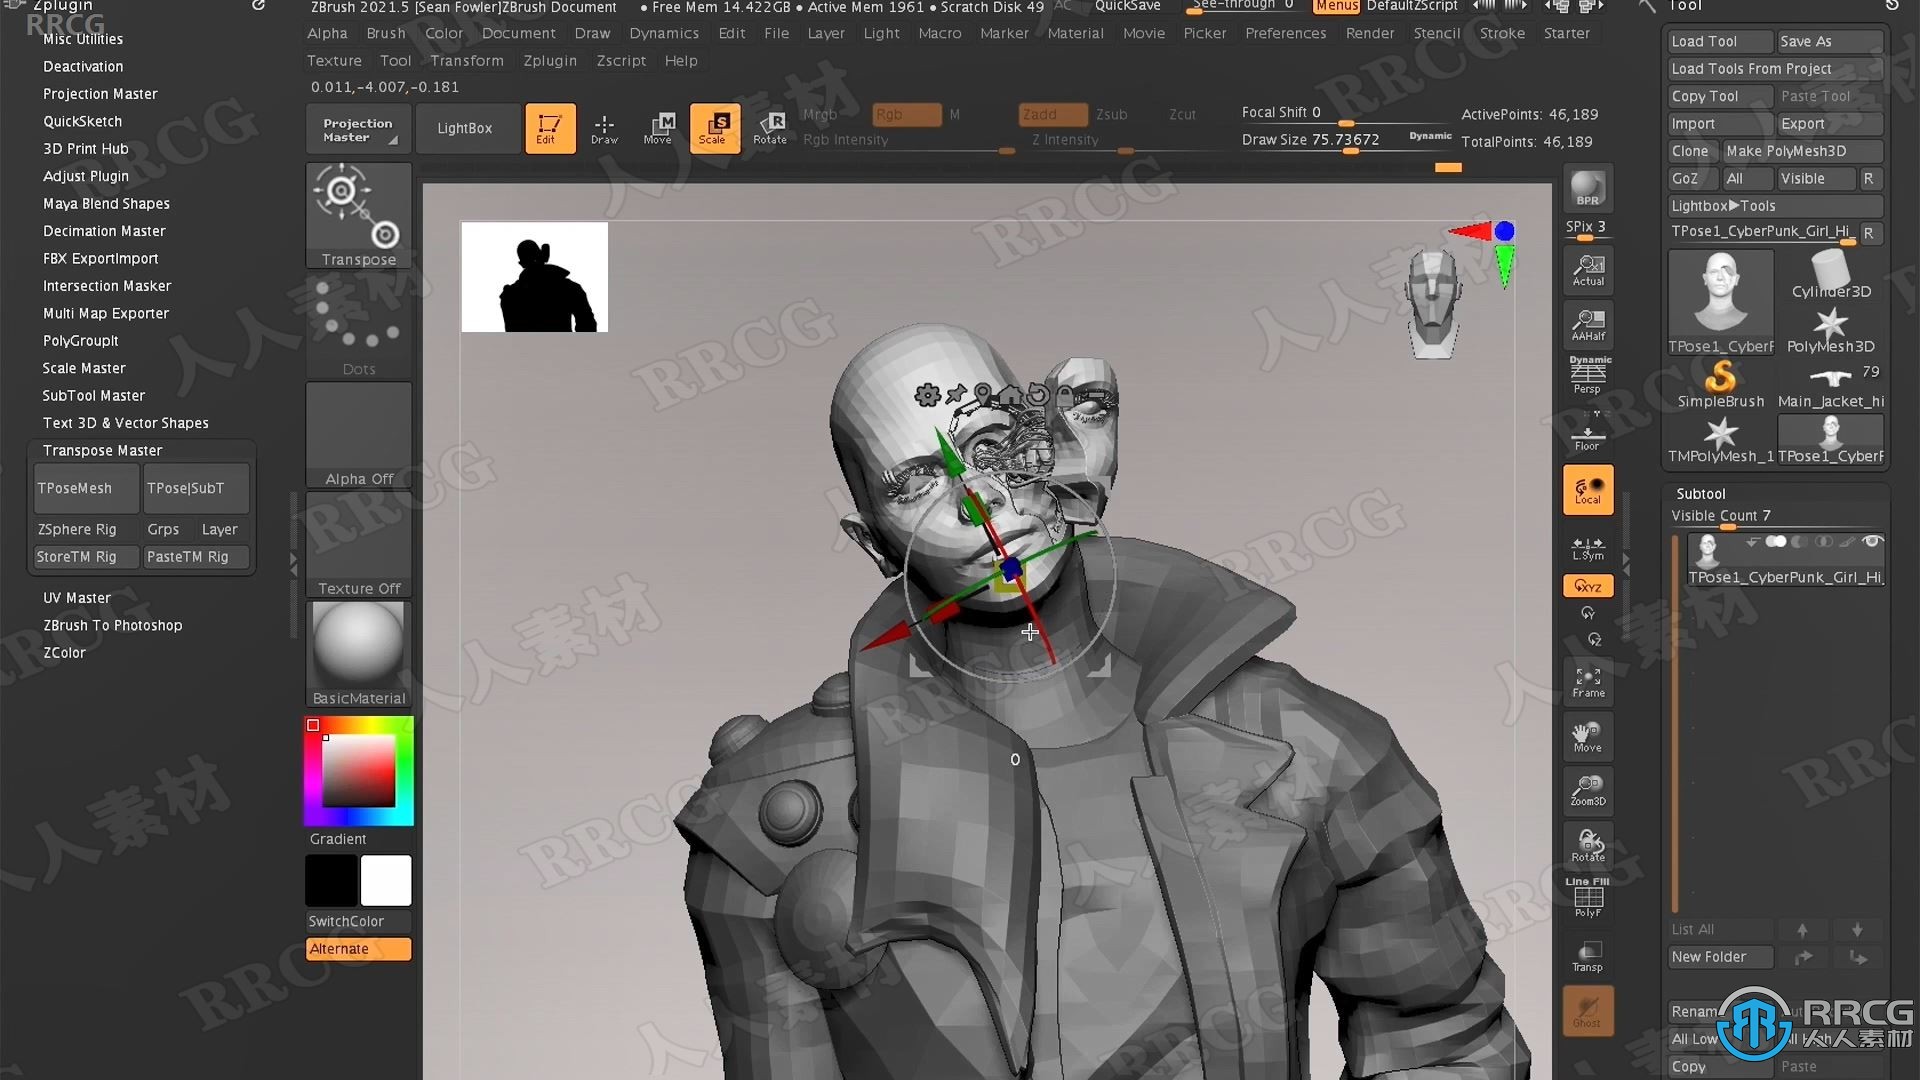The height and width of the screenshot is (1080, 1920).
Task: Expand the UV Master section
Action: [77, 598]
